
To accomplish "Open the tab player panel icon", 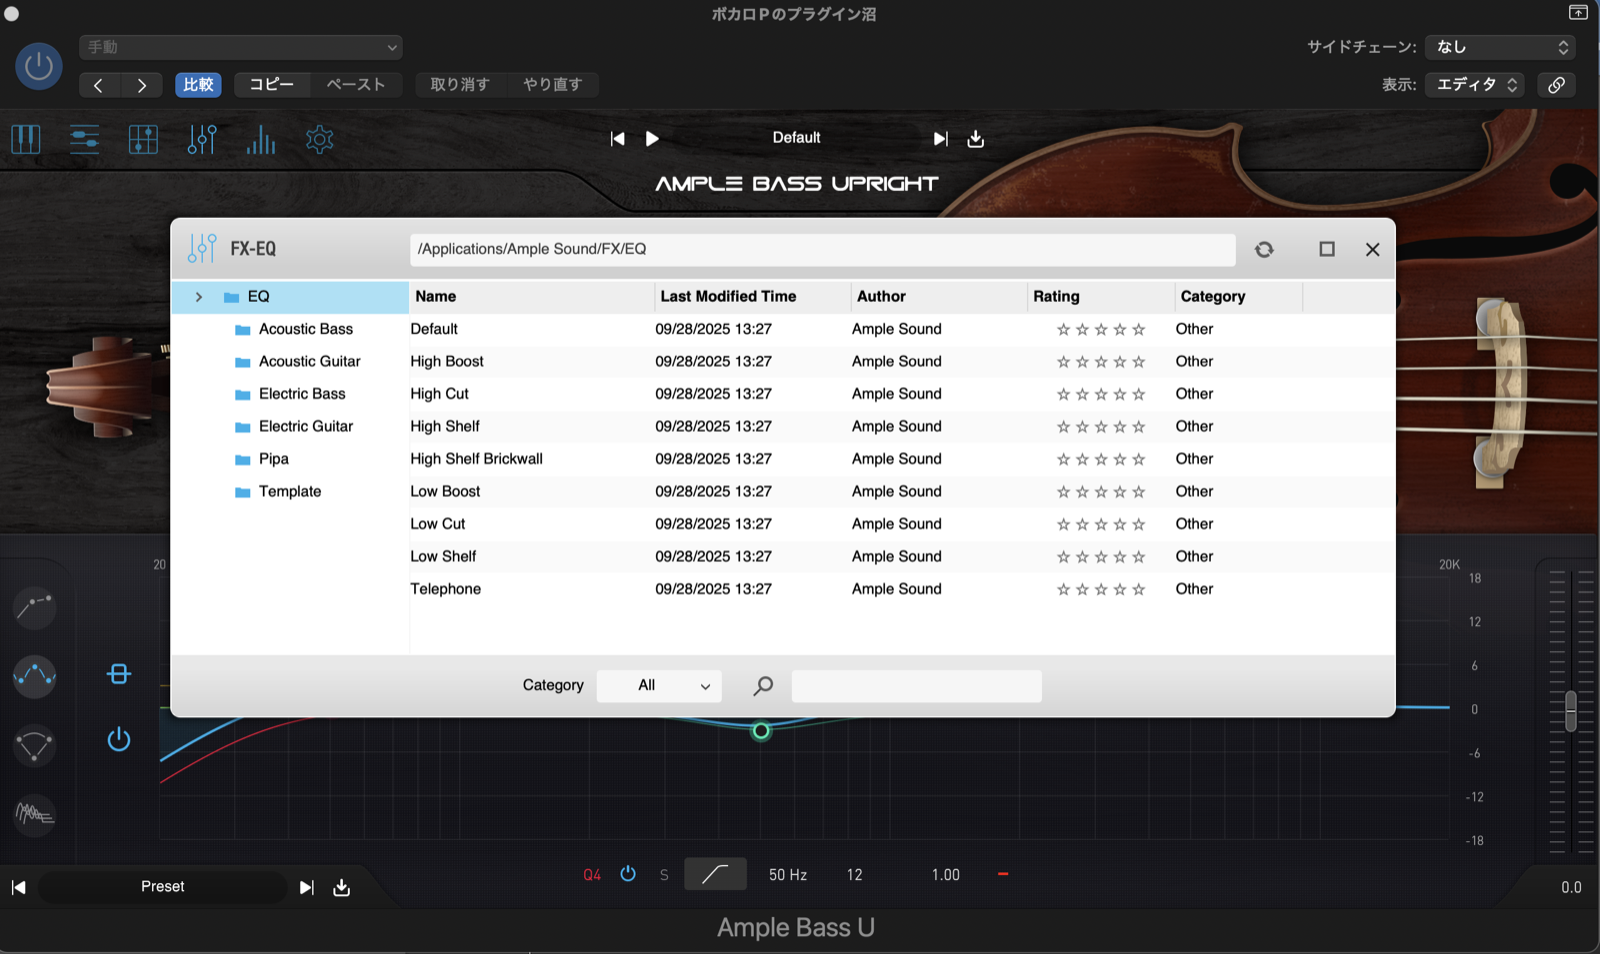I will pos(85,139).
